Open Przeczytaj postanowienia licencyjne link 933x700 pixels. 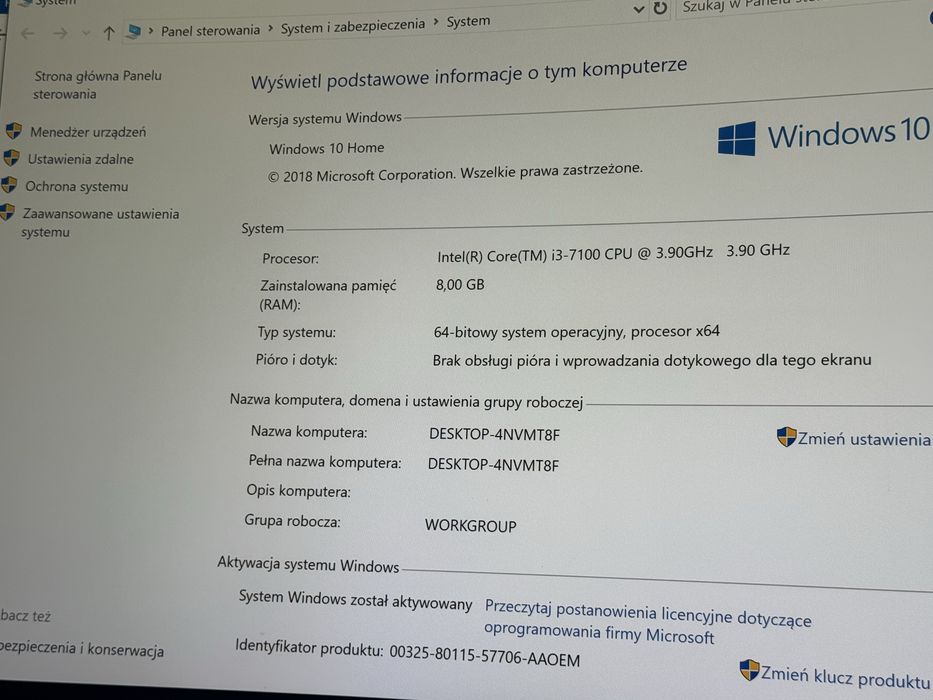(647, 623)
